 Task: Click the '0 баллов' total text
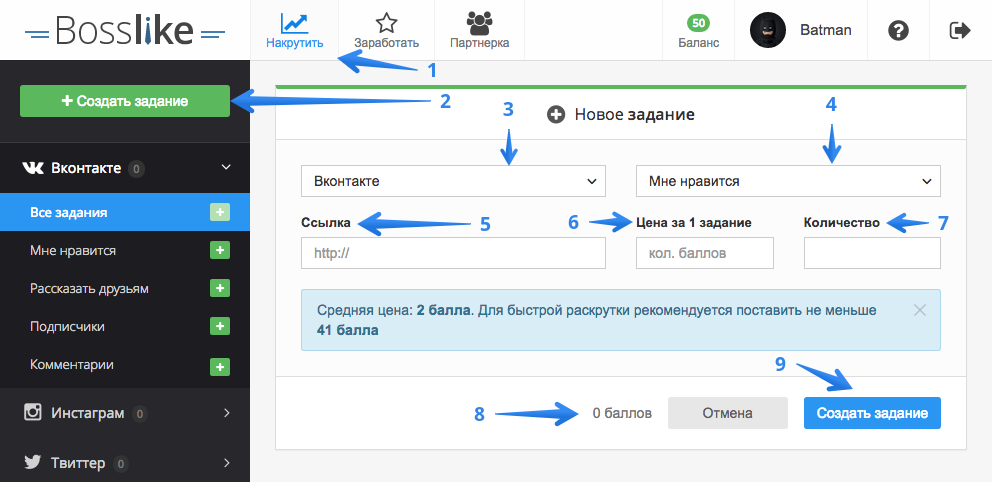pyautogui.click(x=622, y=414)
